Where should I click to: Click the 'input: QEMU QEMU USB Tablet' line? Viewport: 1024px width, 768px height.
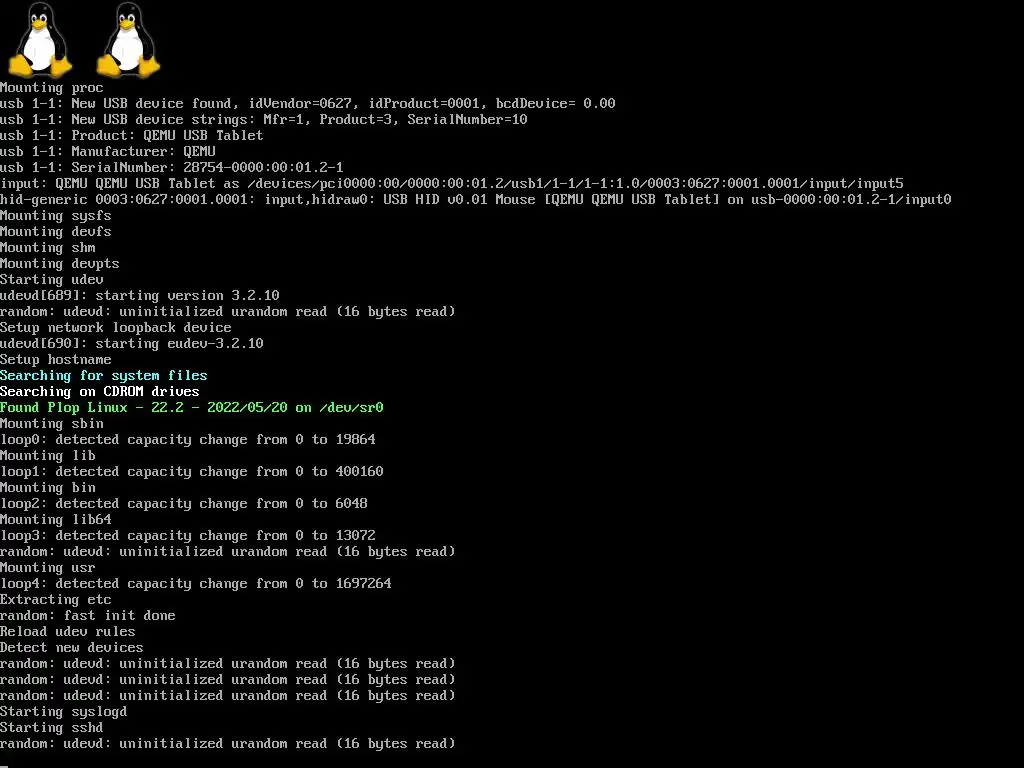452,184
